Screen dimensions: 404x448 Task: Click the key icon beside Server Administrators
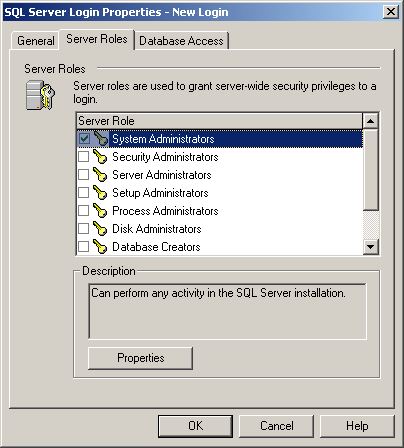(100, 175)
